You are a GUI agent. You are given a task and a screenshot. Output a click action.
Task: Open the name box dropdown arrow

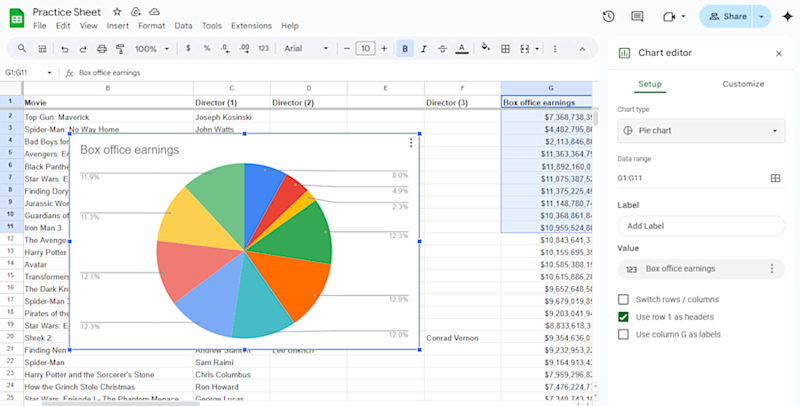coord(49,73)
